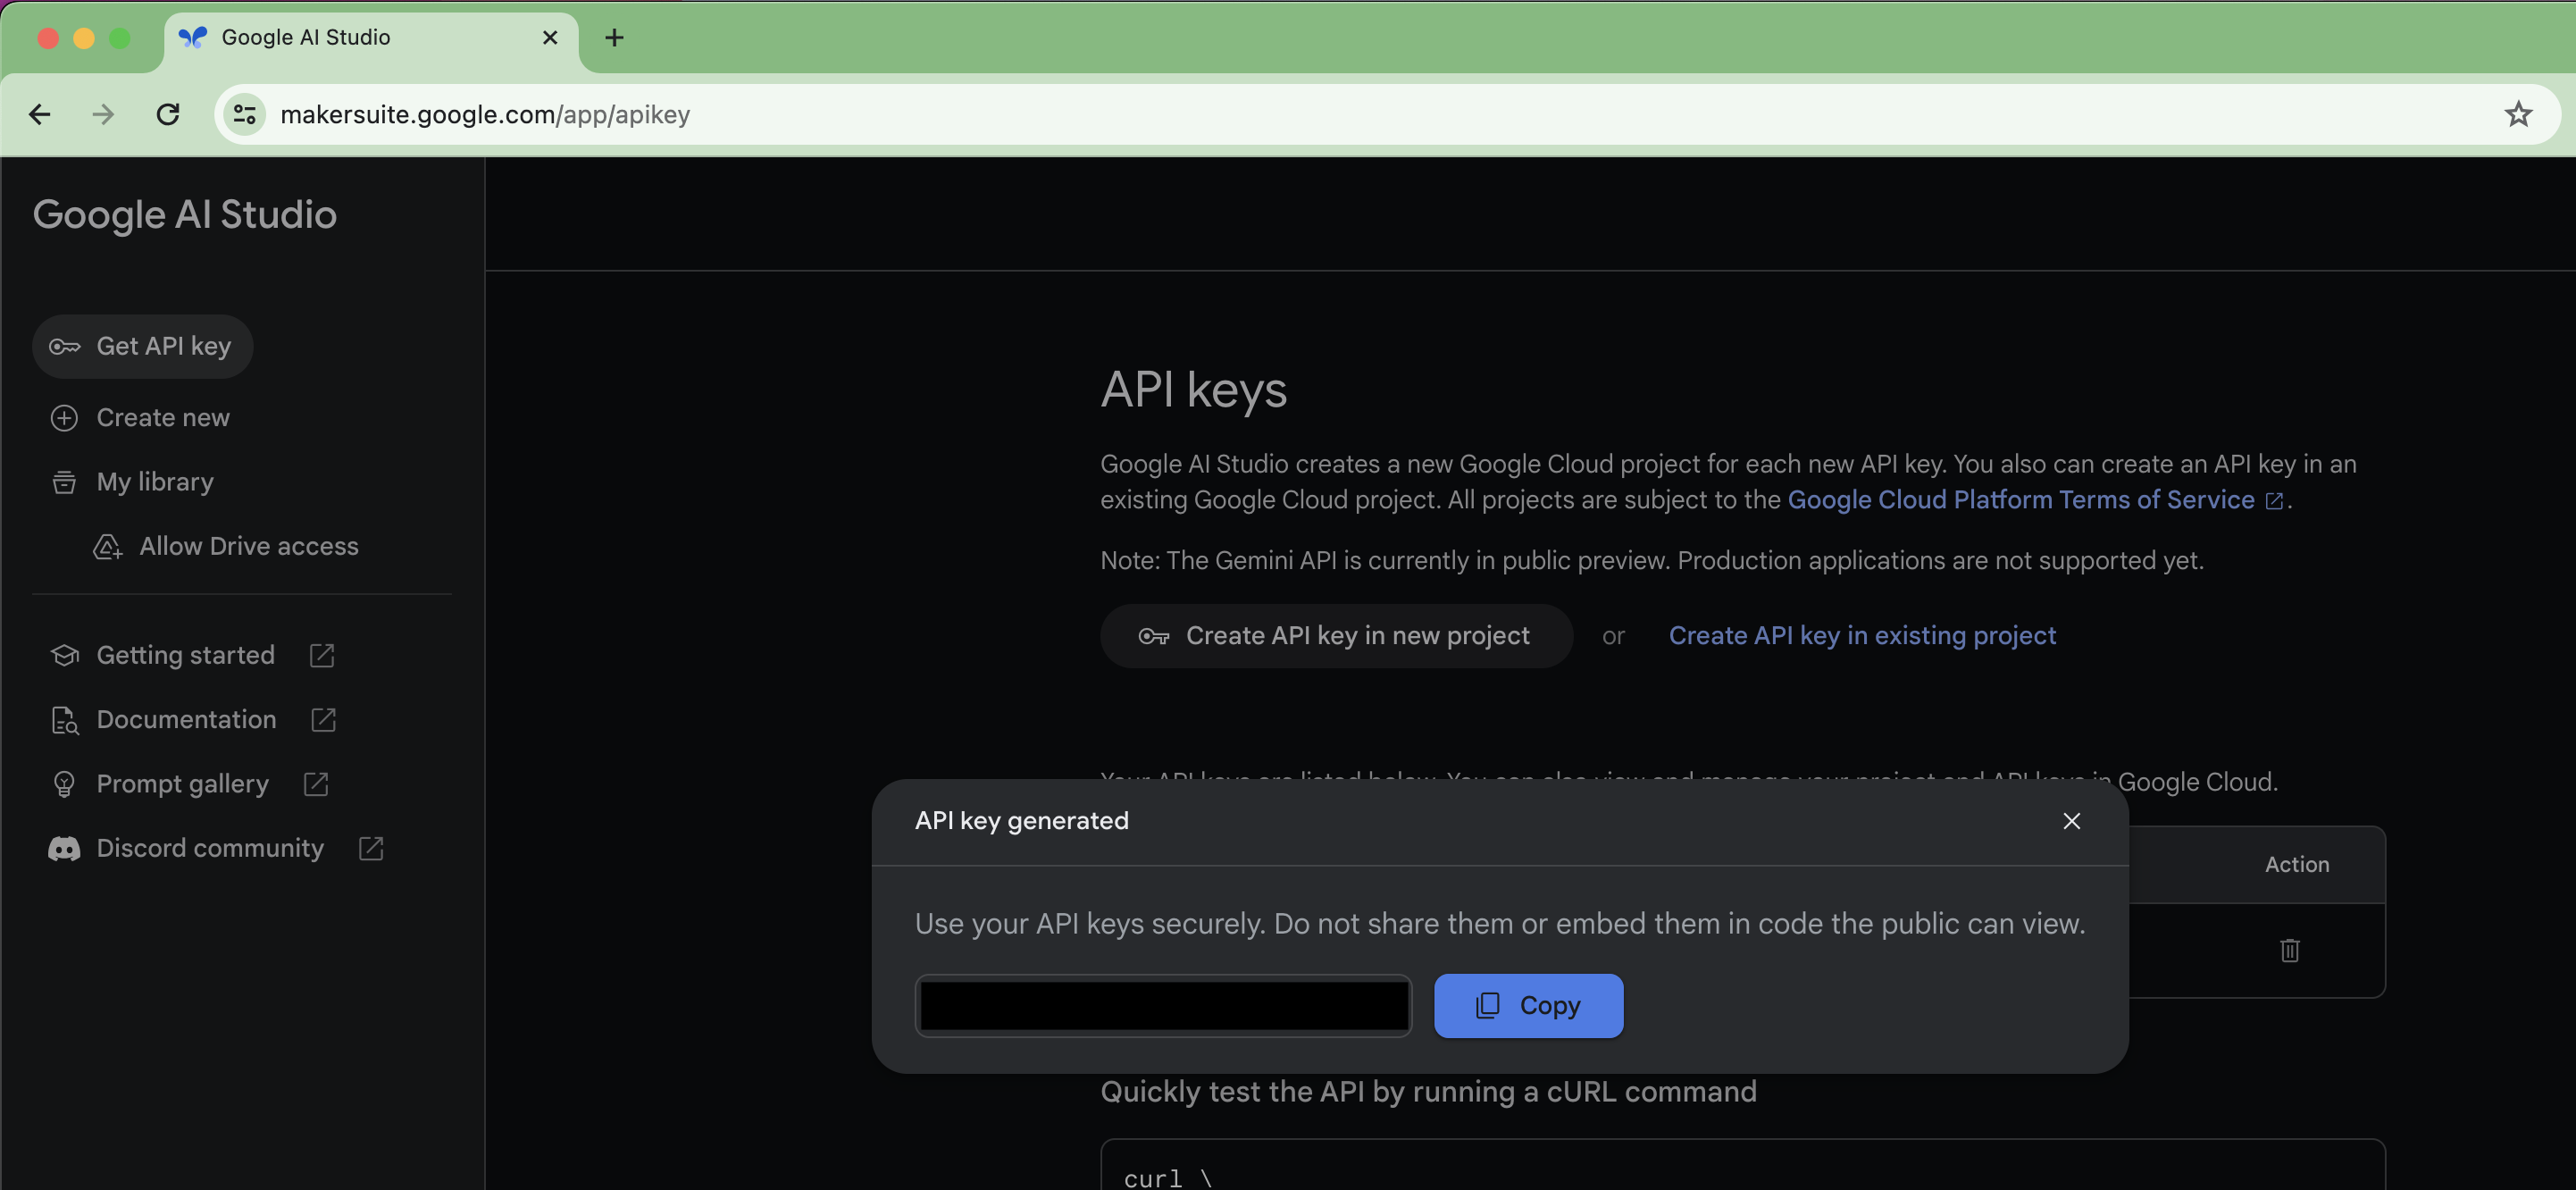
Task: Bookmark this page with star icon
Action: [2517, 114]
